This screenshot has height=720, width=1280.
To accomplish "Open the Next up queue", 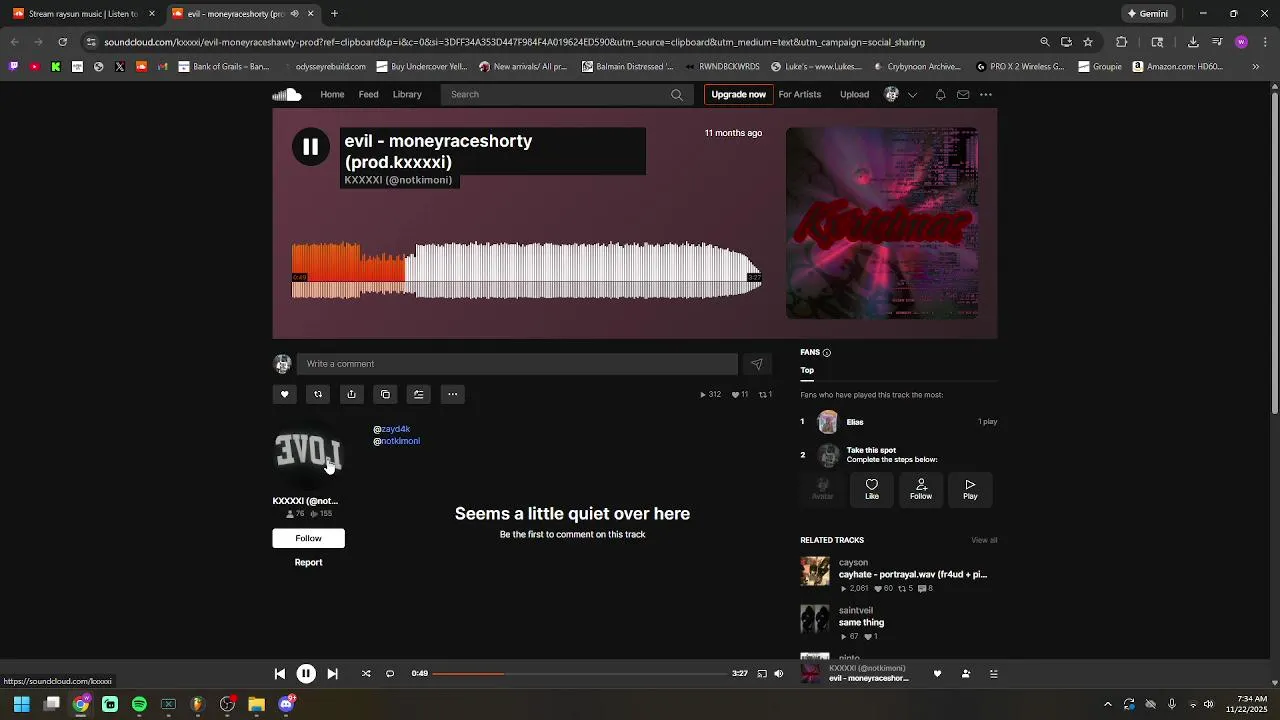I will 993,674.
